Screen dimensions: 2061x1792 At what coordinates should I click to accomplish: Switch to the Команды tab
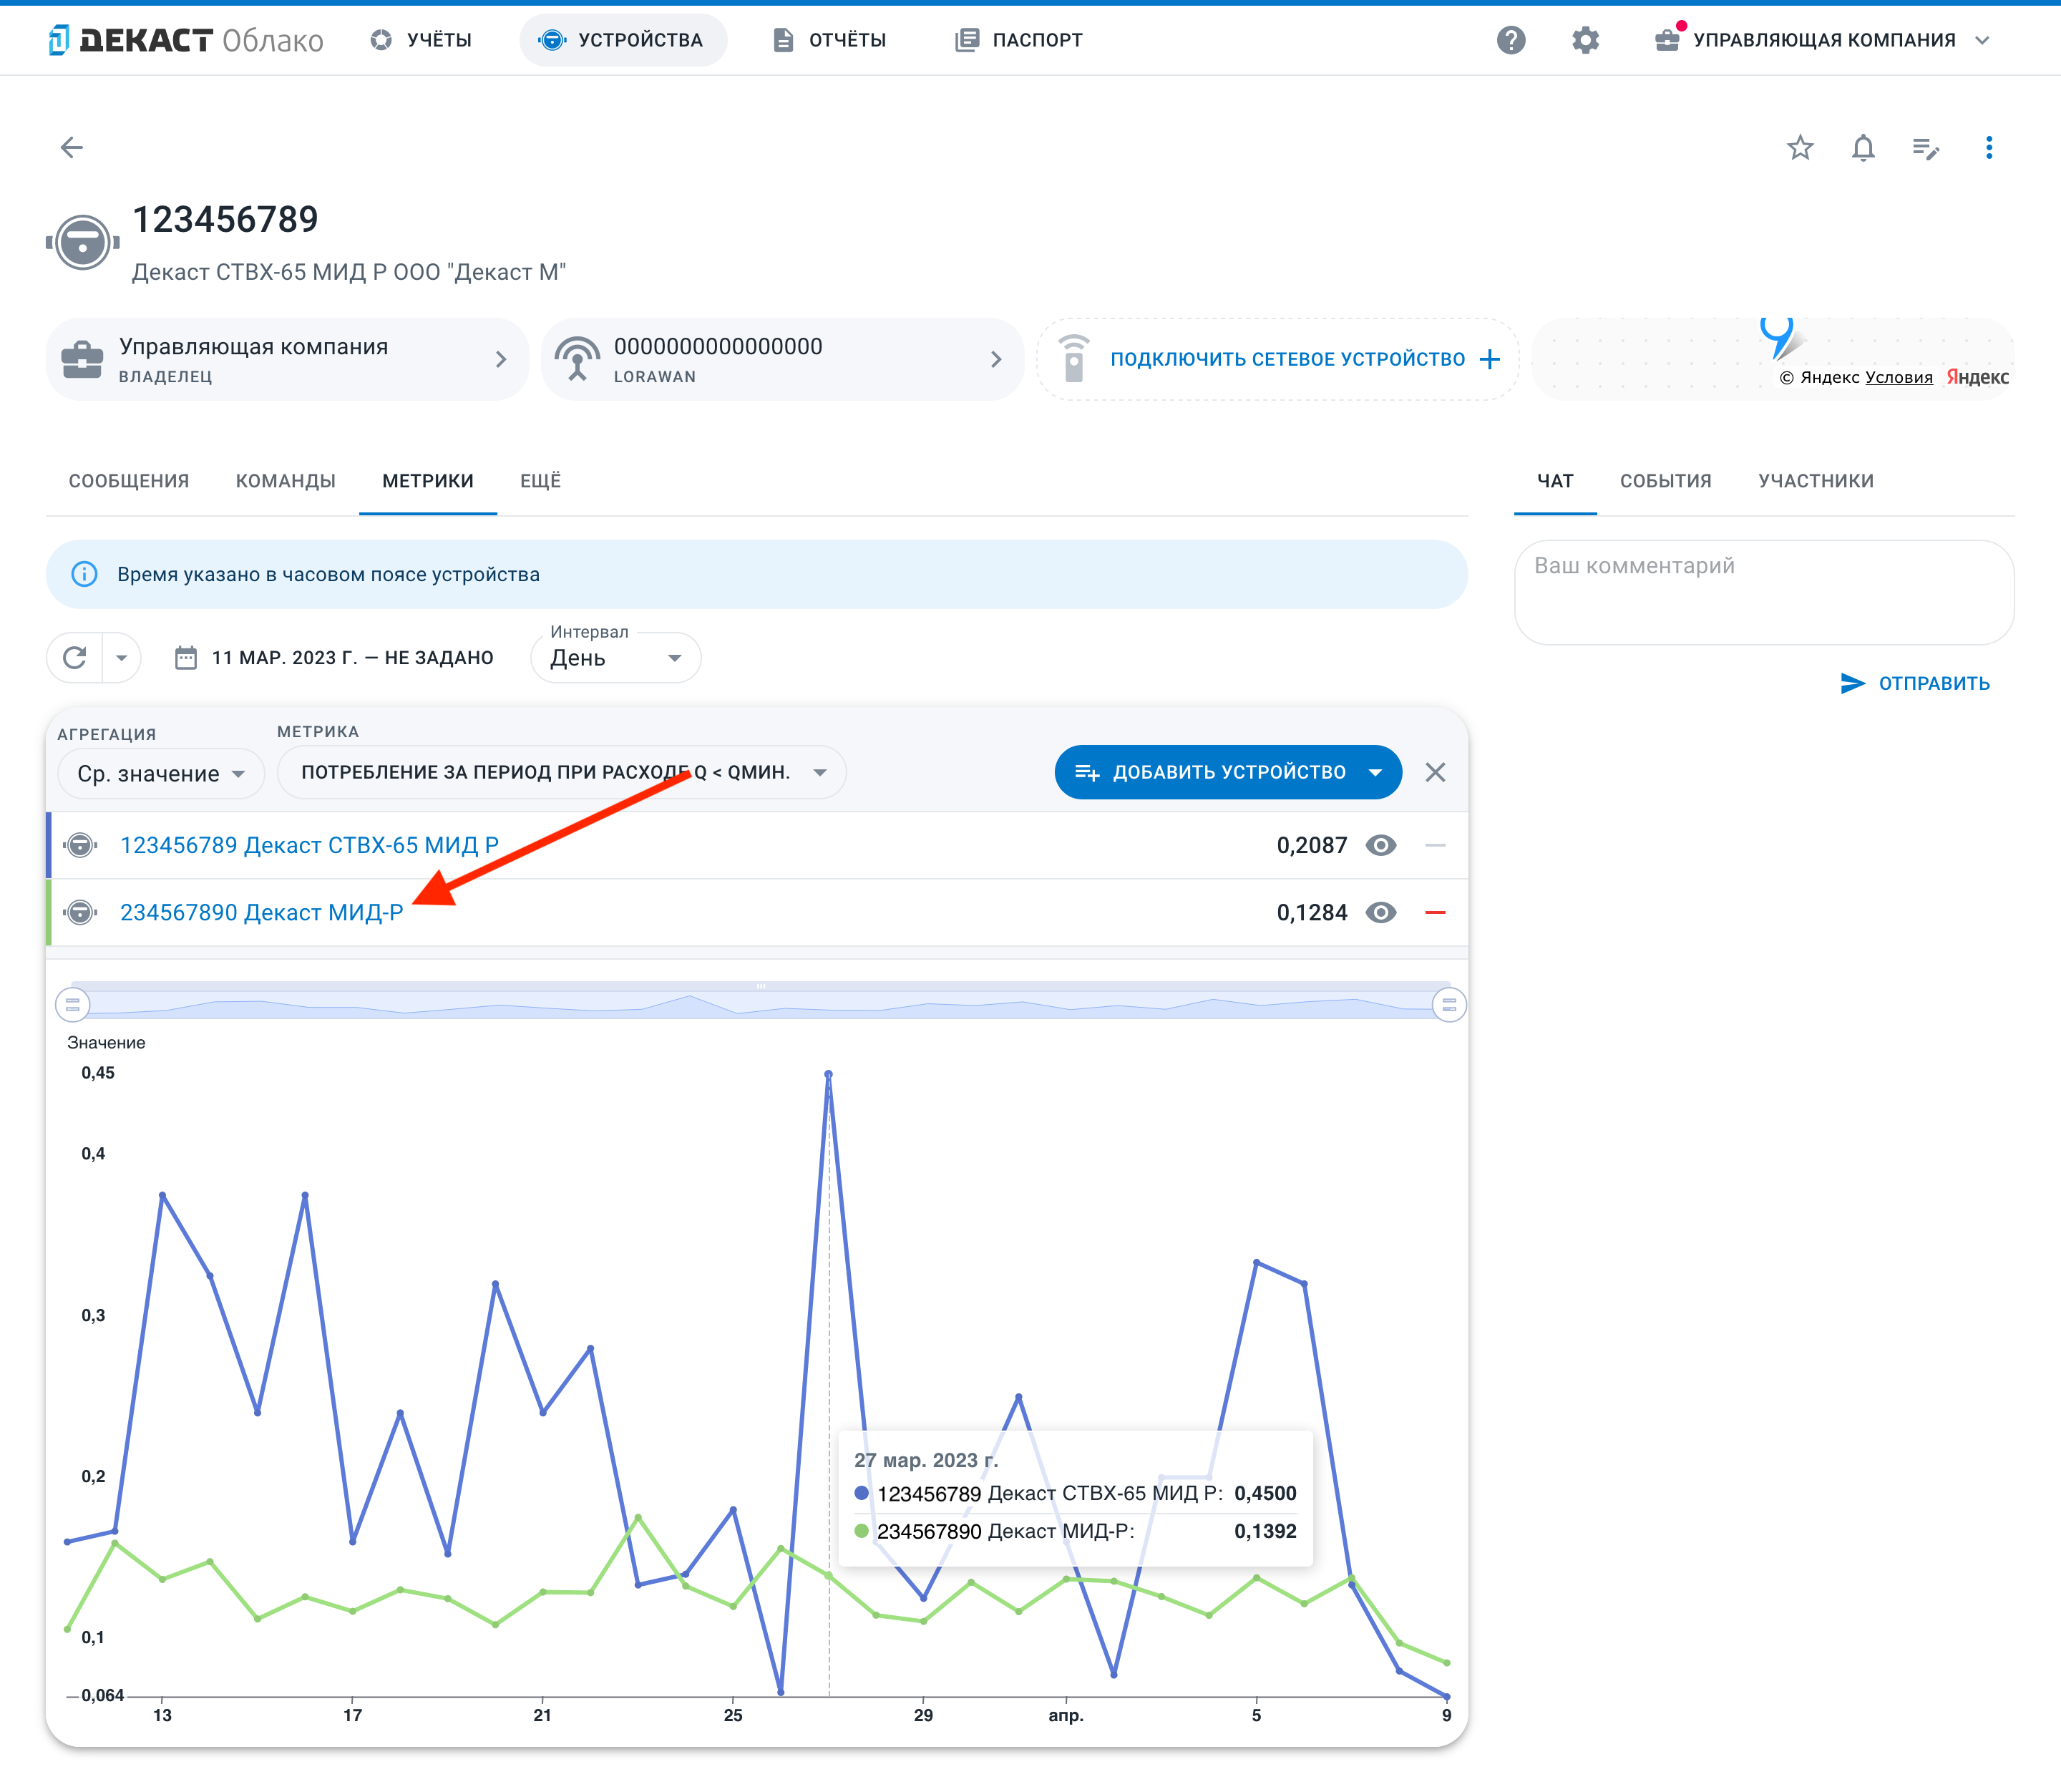[x=286, y=481]
